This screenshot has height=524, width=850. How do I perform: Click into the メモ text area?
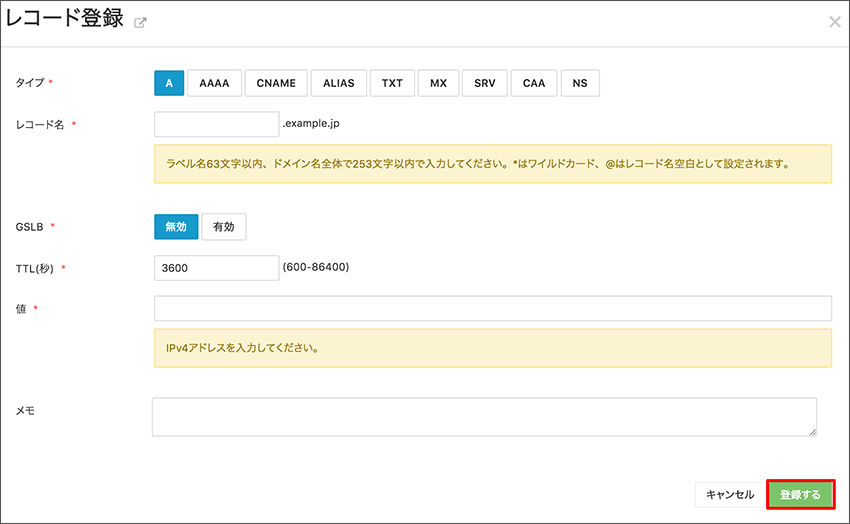tap(484, 417)
